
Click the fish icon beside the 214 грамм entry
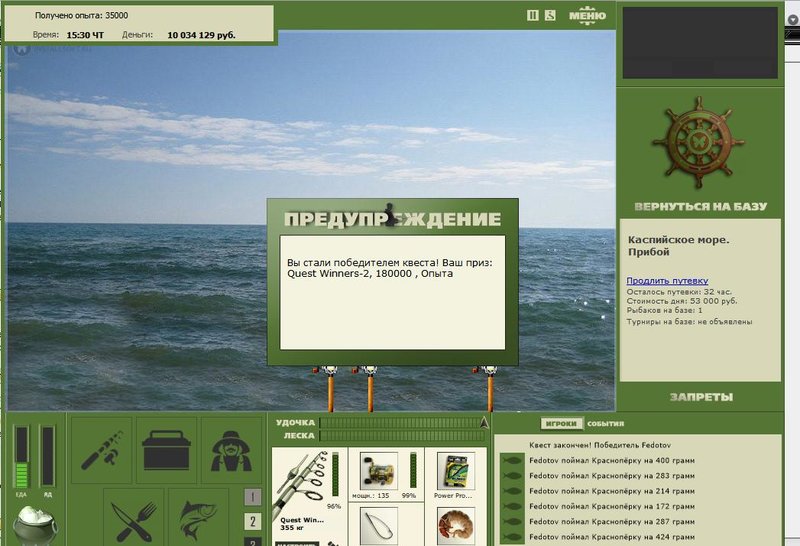[512, 491]
